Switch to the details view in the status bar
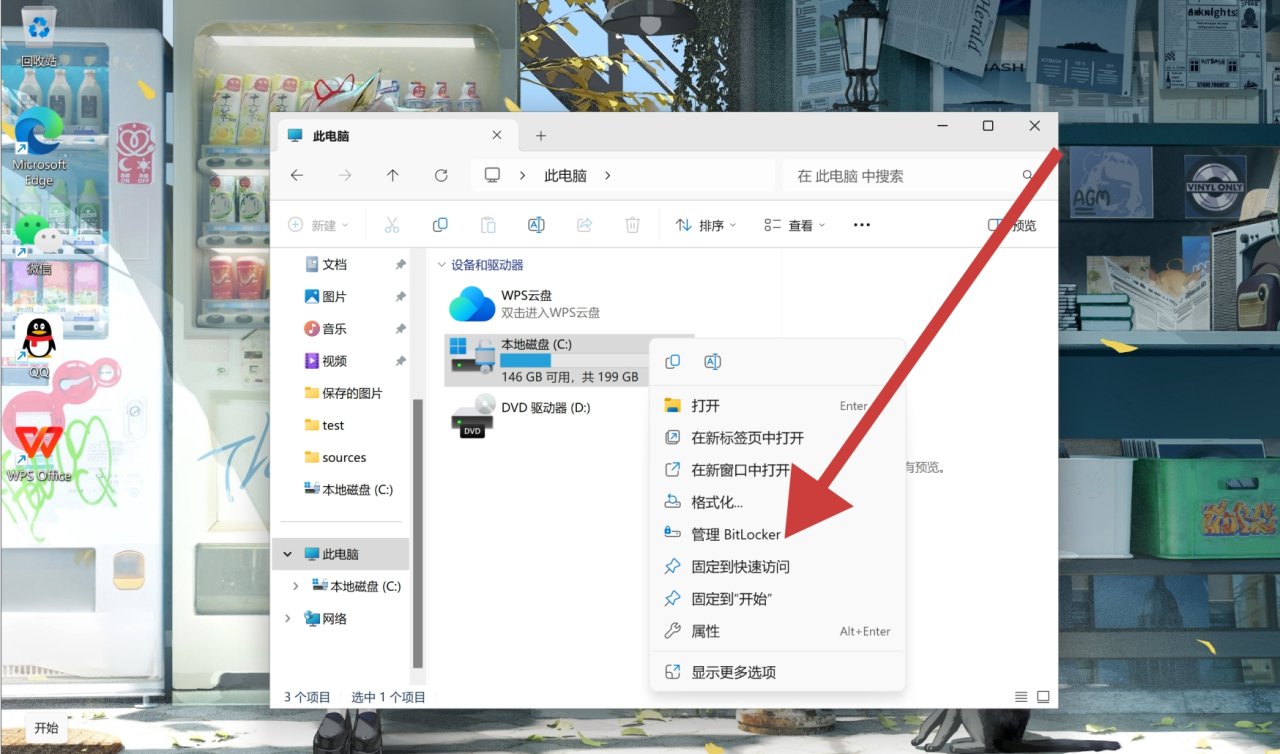The height and width of the screenshot is (754, 1280). tap(1021, 697)
